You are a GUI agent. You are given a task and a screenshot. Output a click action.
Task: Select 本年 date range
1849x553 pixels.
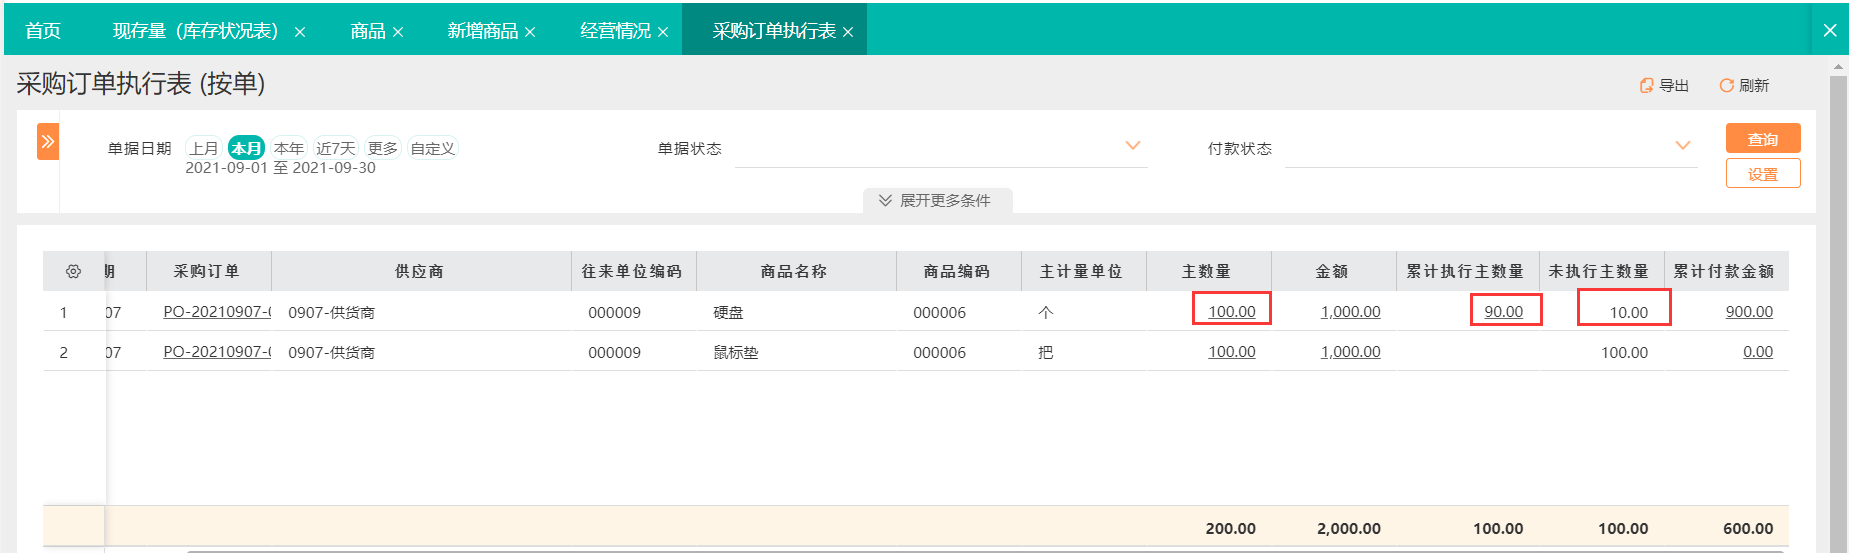coord(289,148)
